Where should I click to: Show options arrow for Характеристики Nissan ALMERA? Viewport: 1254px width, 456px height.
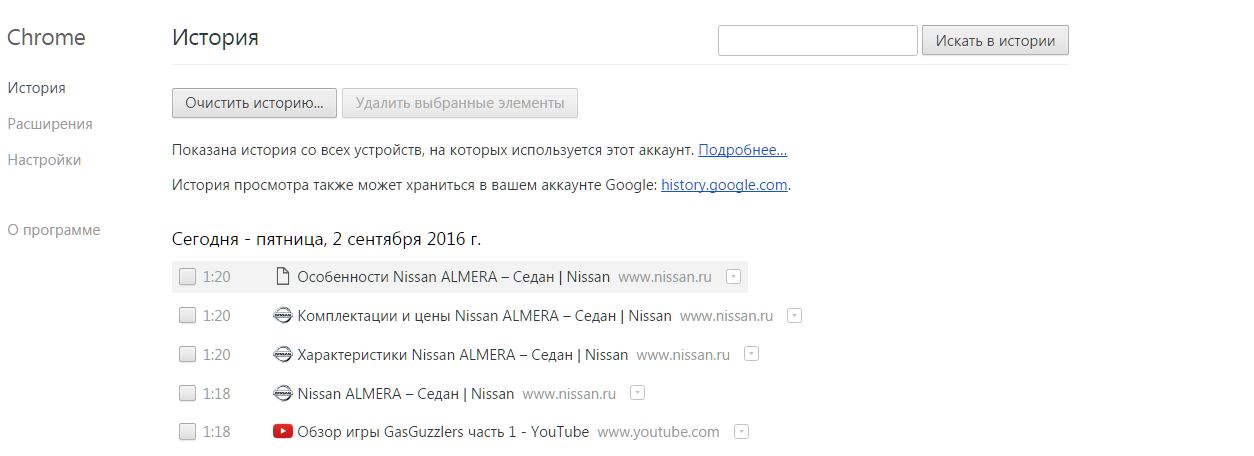coord(752,354)
